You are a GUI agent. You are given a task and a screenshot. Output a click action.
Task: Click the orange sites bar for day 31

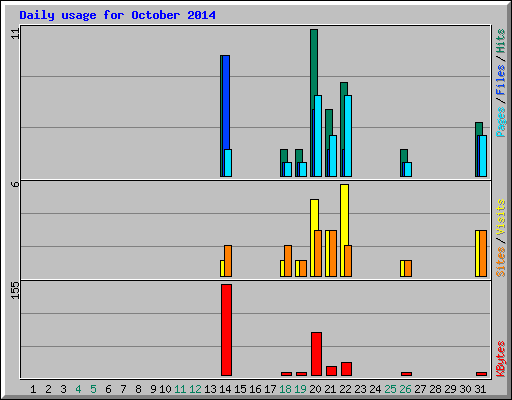[x=483, y=253]
